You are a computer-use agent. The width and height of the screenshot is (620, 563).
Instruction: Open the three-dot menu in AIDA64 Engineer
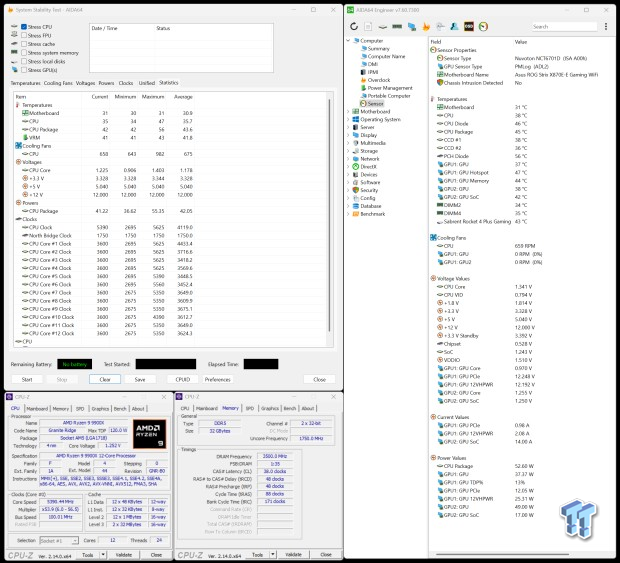[x=606, y=26]
